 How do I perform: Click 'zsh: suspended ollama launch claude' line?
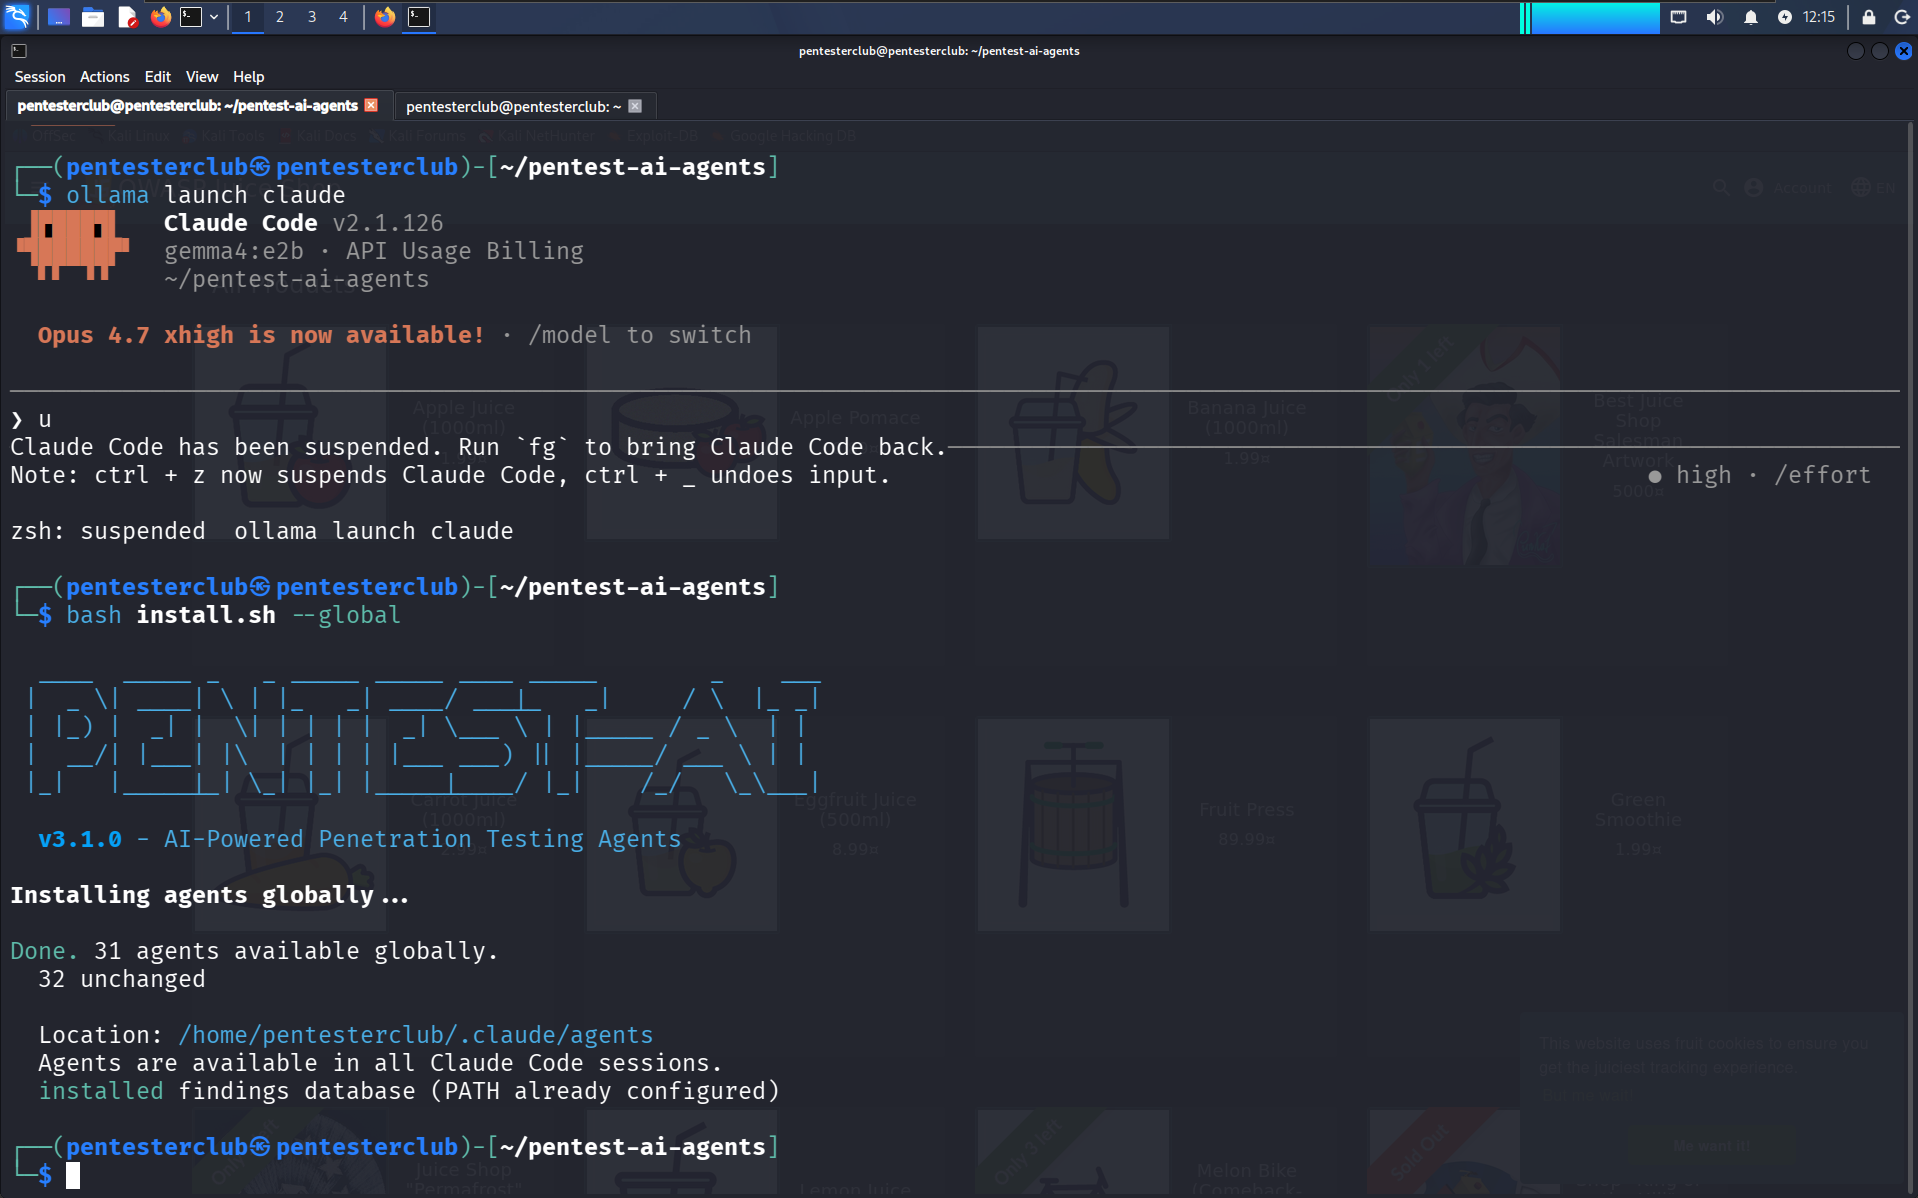click(x=262, y=531)
